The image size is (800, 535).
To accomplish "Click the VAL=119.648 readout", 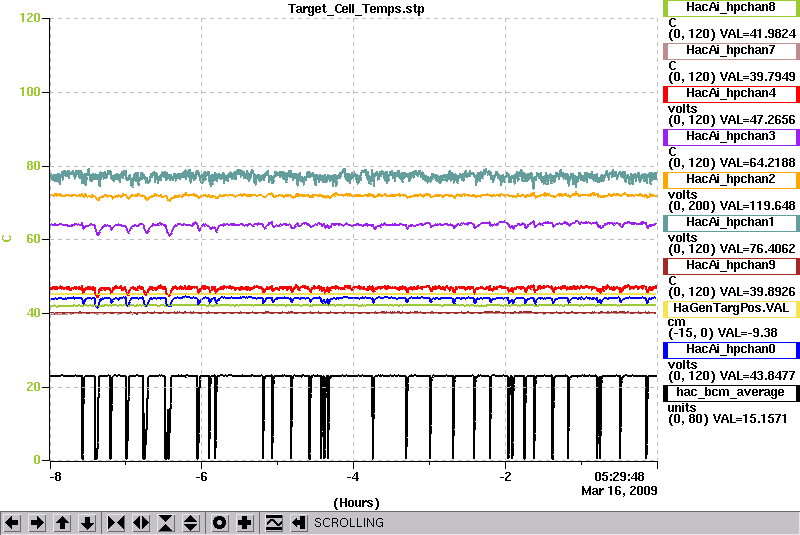I will click(x=757, y=206).
